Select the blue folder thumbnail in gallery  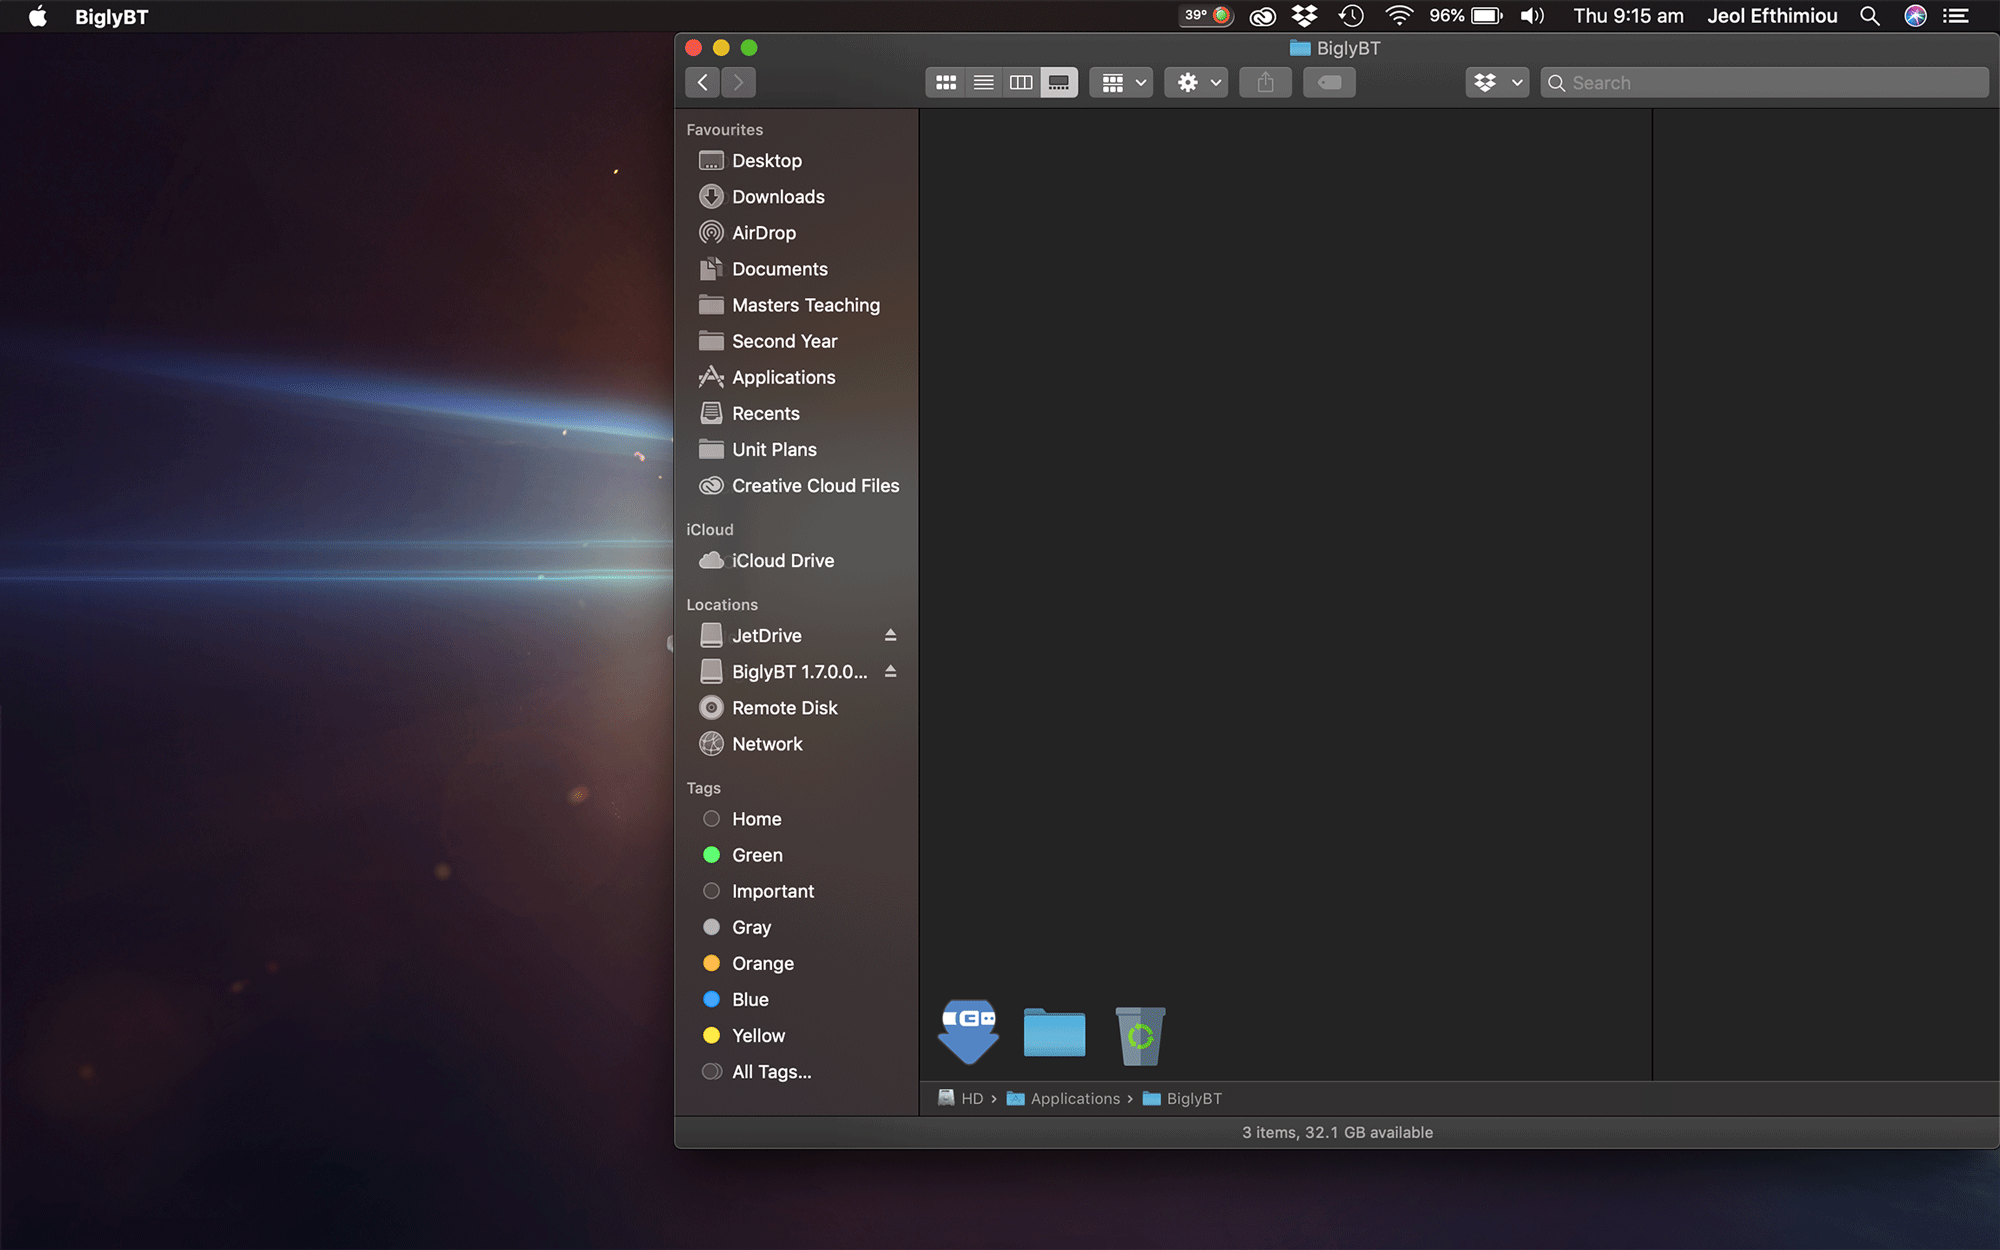point(1054,1032)
